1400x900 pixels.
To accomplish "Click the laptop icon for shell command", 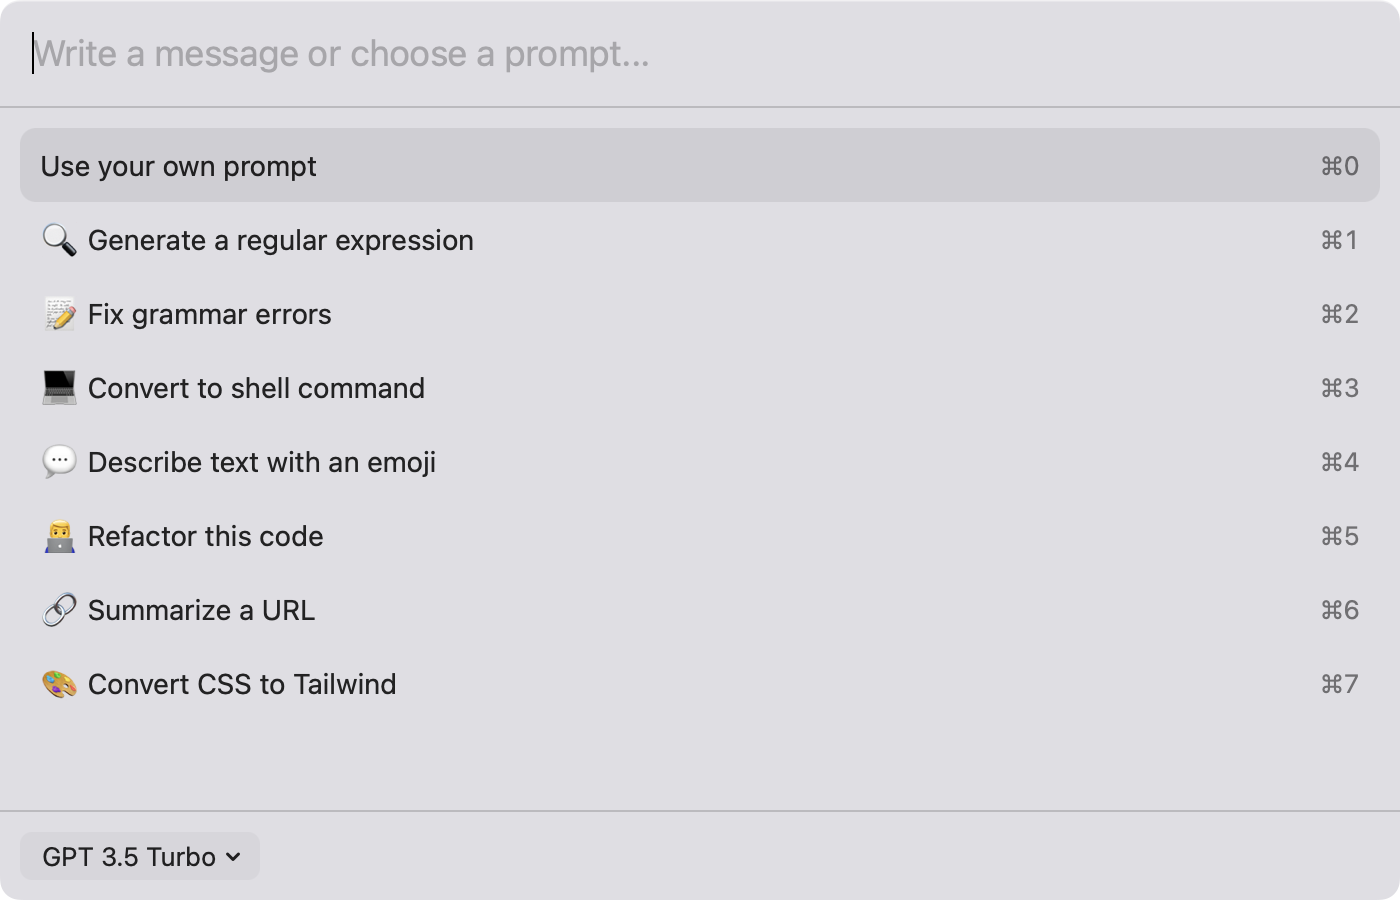I will [x=59, y=388].
